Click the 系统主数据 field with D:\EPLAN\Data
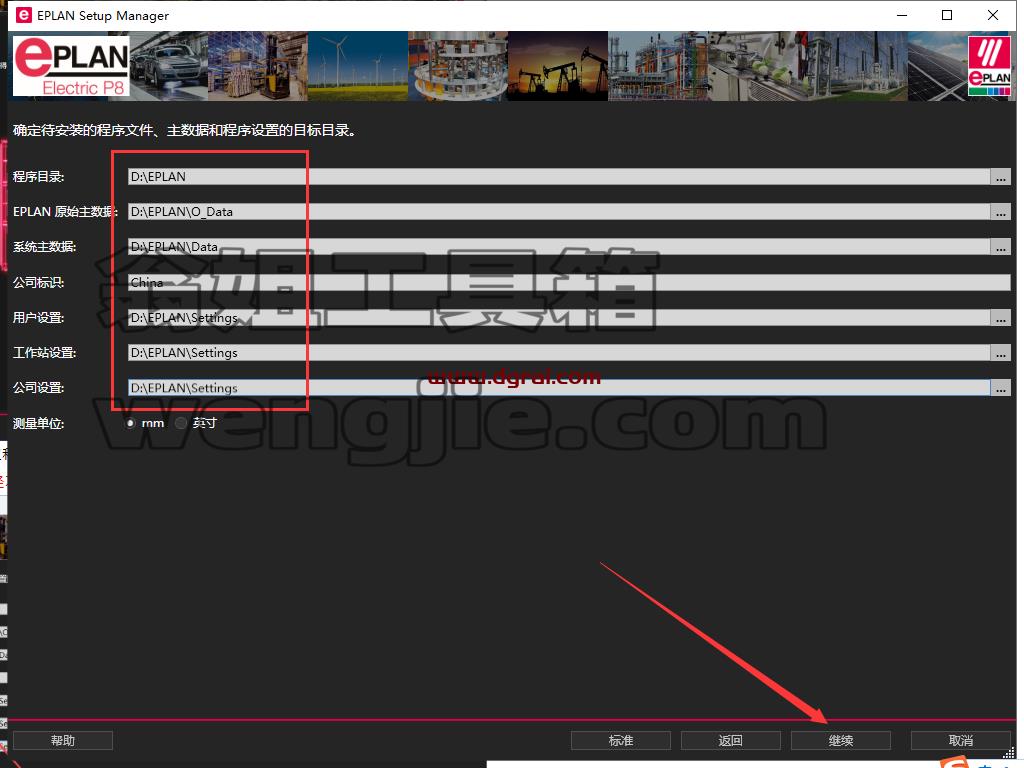Viewport: 1024px width, 768px height. 559,247
